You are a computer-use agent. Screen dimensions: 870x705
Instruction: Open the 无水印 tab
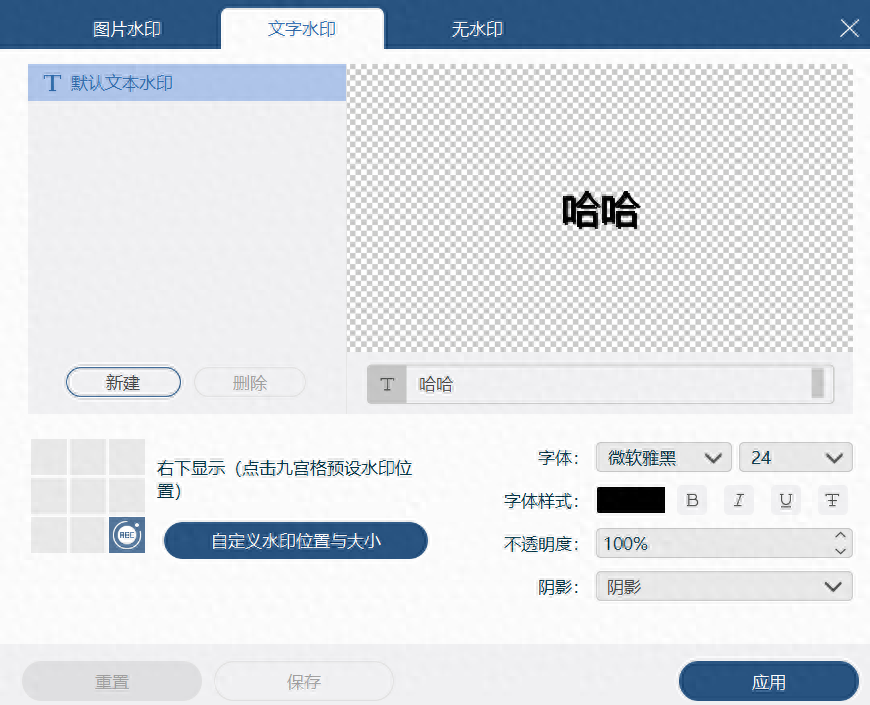coord(476,28)
